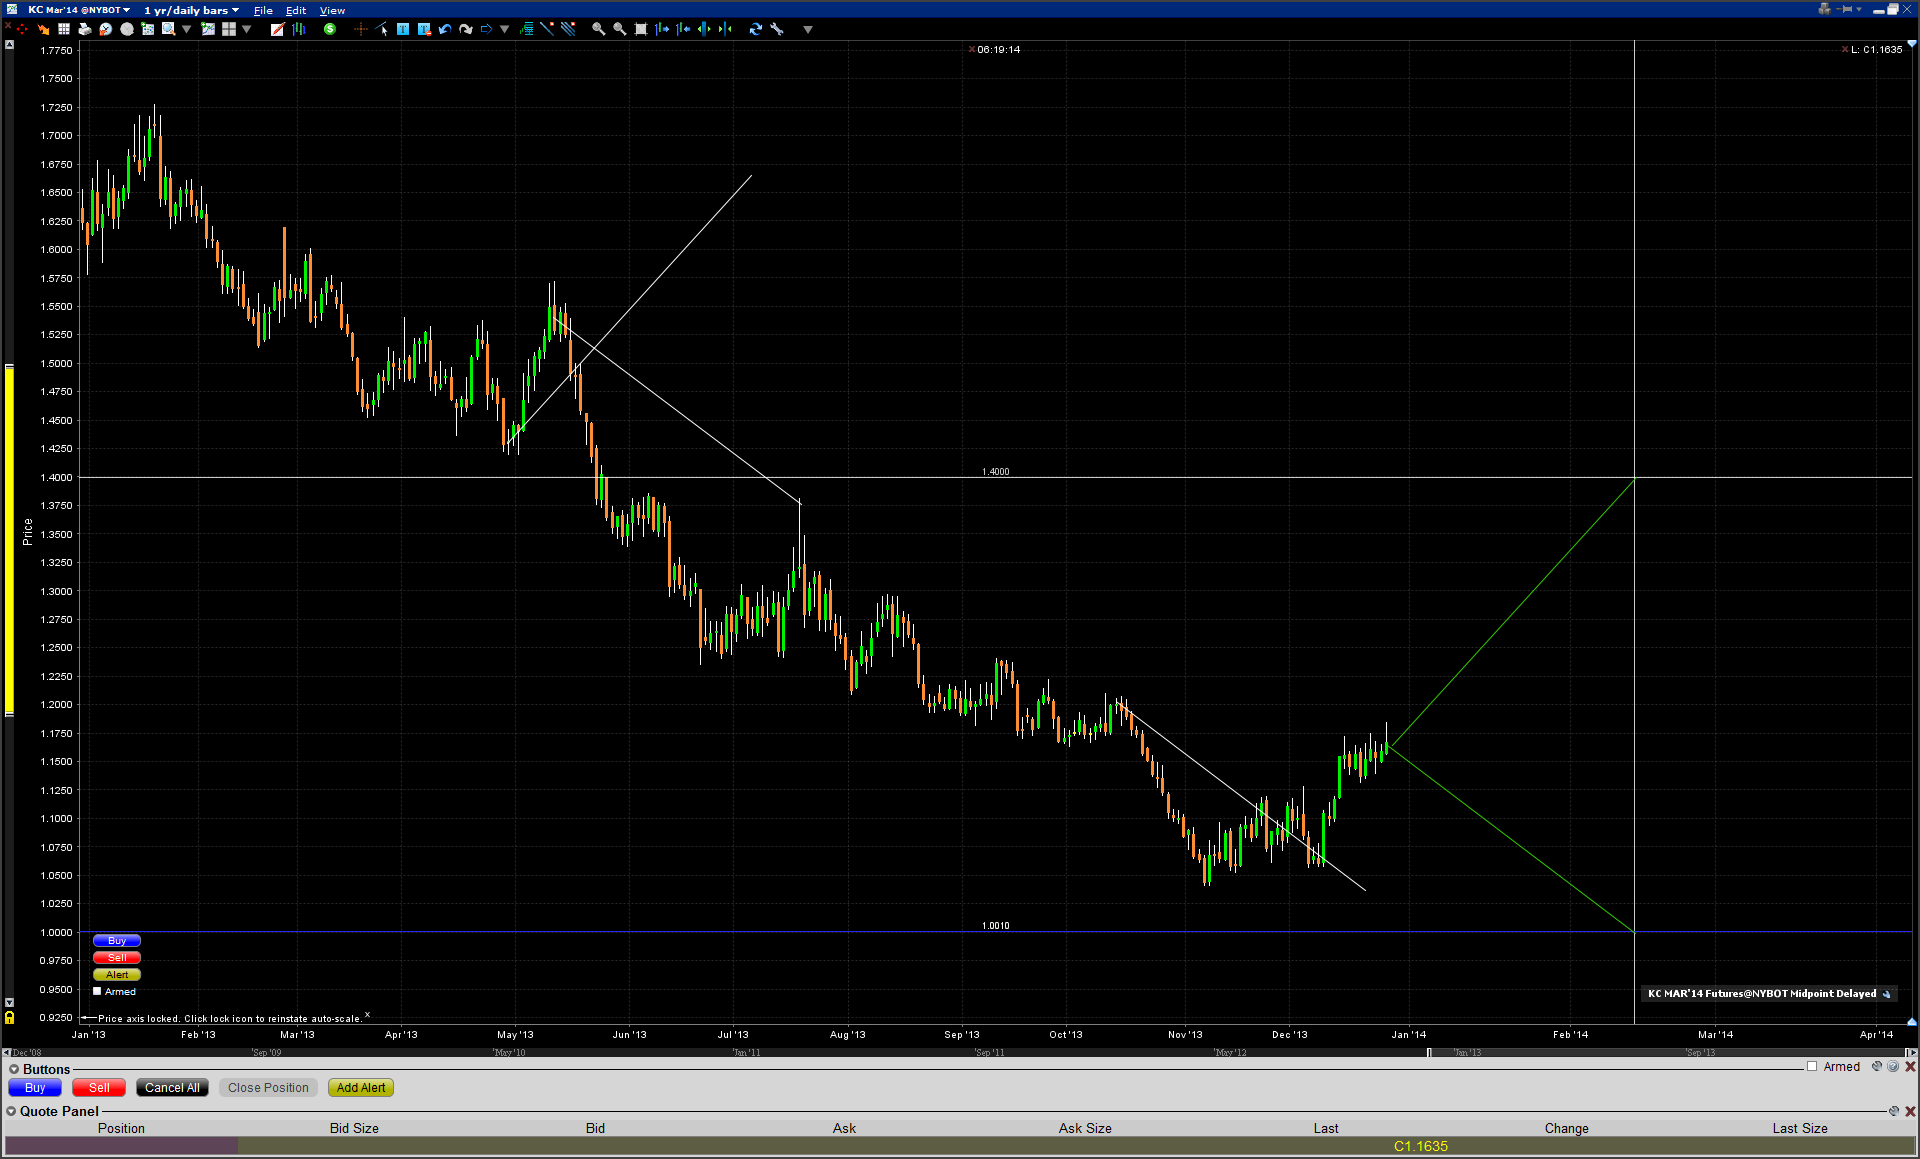Select the trendline drawing tool
The height and width of the screenshot is (1159, 1920).
pyautogui.click(x=547, y=29)
